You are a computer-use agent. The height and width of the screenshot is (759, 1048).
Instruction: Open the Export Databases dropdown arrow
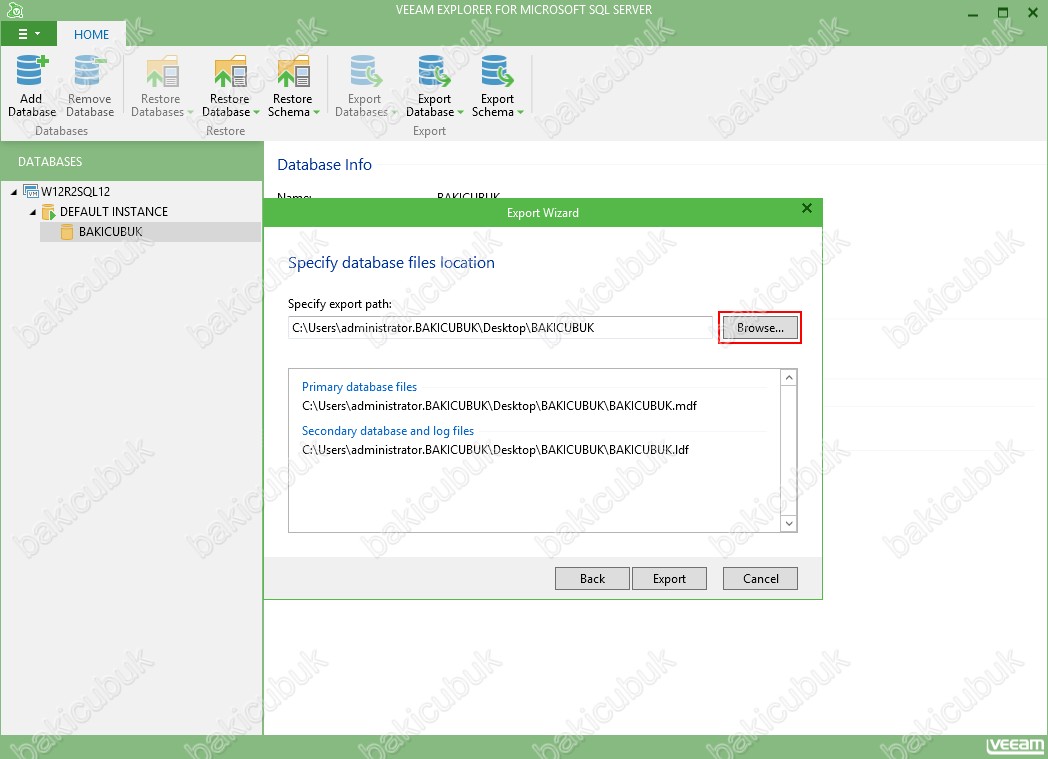click(393, 112)
